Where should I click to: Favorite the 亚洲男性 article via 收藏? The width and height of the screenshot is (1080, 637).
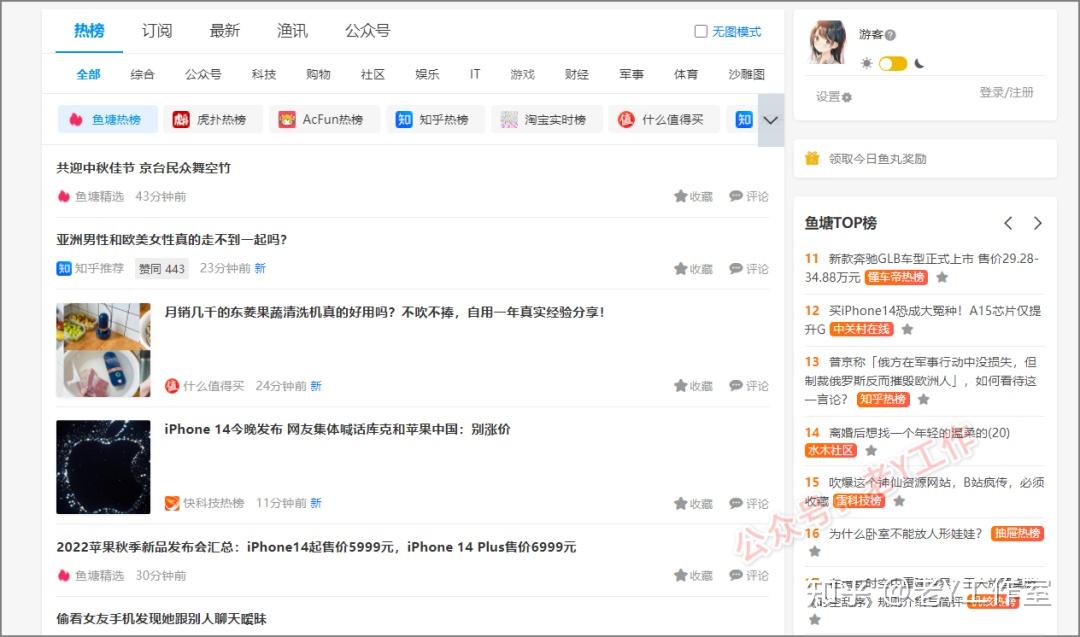[x=694, y=269]
